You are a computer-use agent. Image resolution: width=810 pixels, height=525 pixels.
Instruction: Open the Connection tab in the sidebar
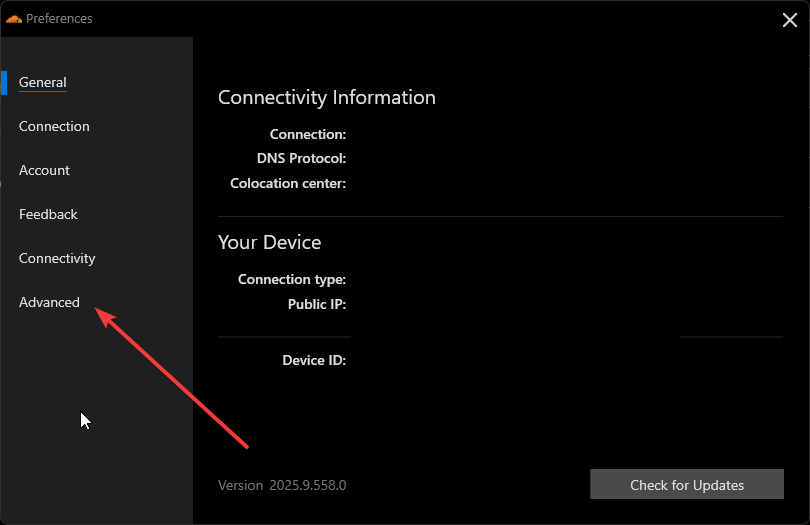(x=54, y=126)
